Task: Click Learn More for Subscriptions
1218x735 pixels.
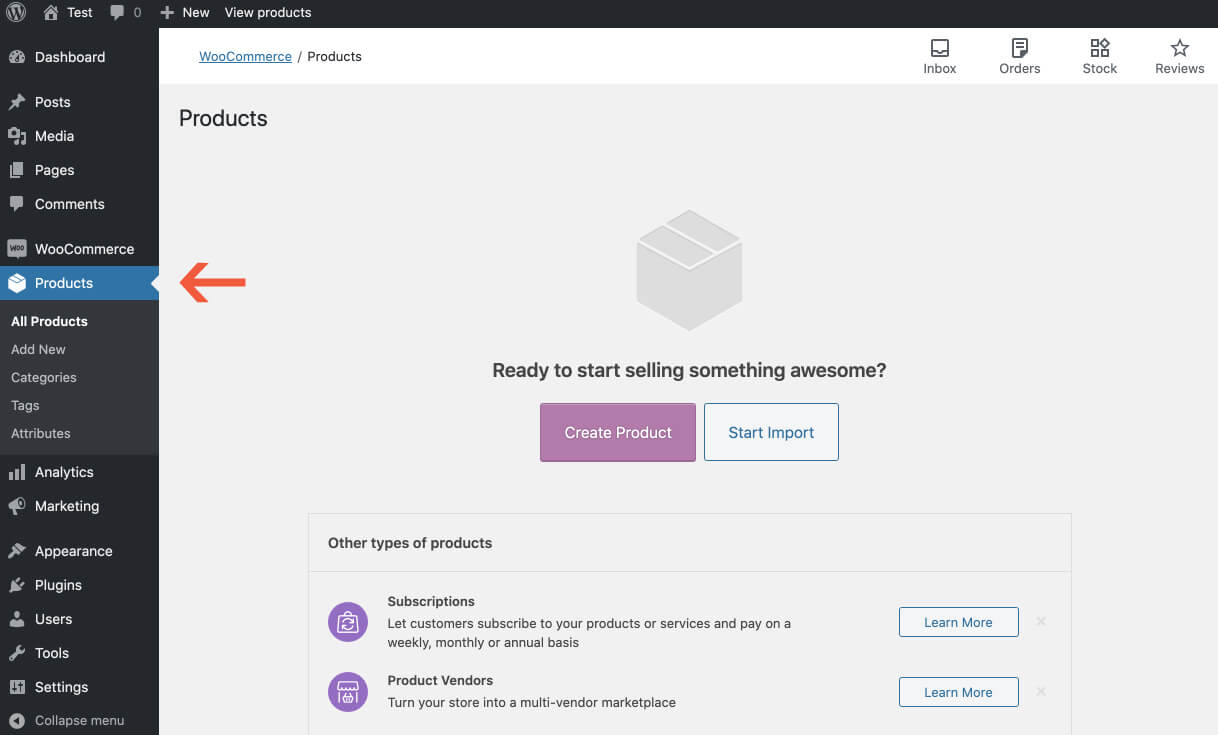Action: coord(958,622)
